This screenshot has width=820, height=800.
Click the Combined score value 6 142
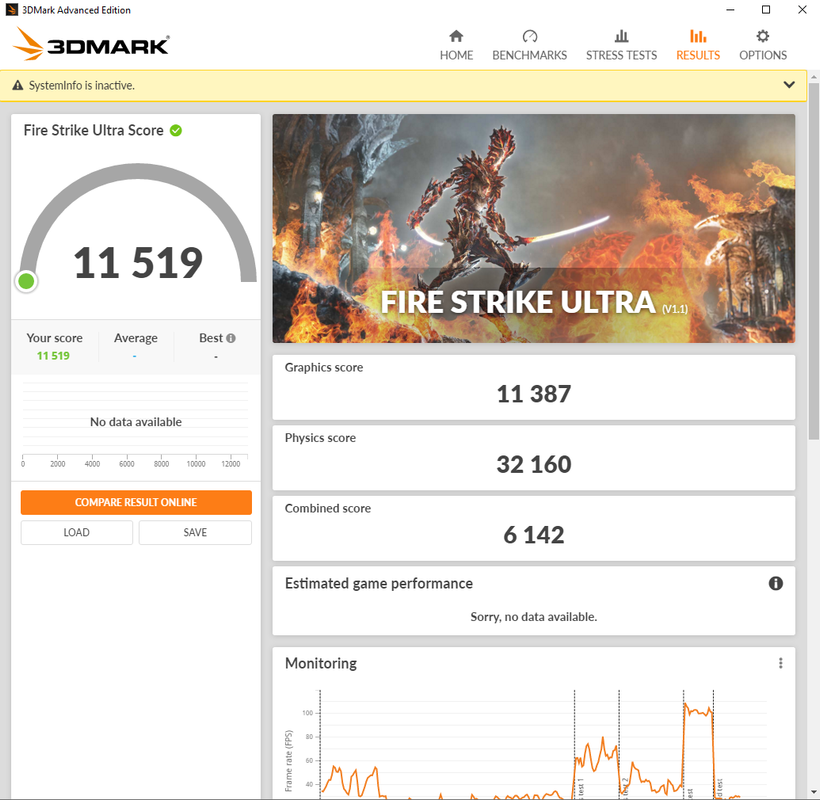point(533,535)
